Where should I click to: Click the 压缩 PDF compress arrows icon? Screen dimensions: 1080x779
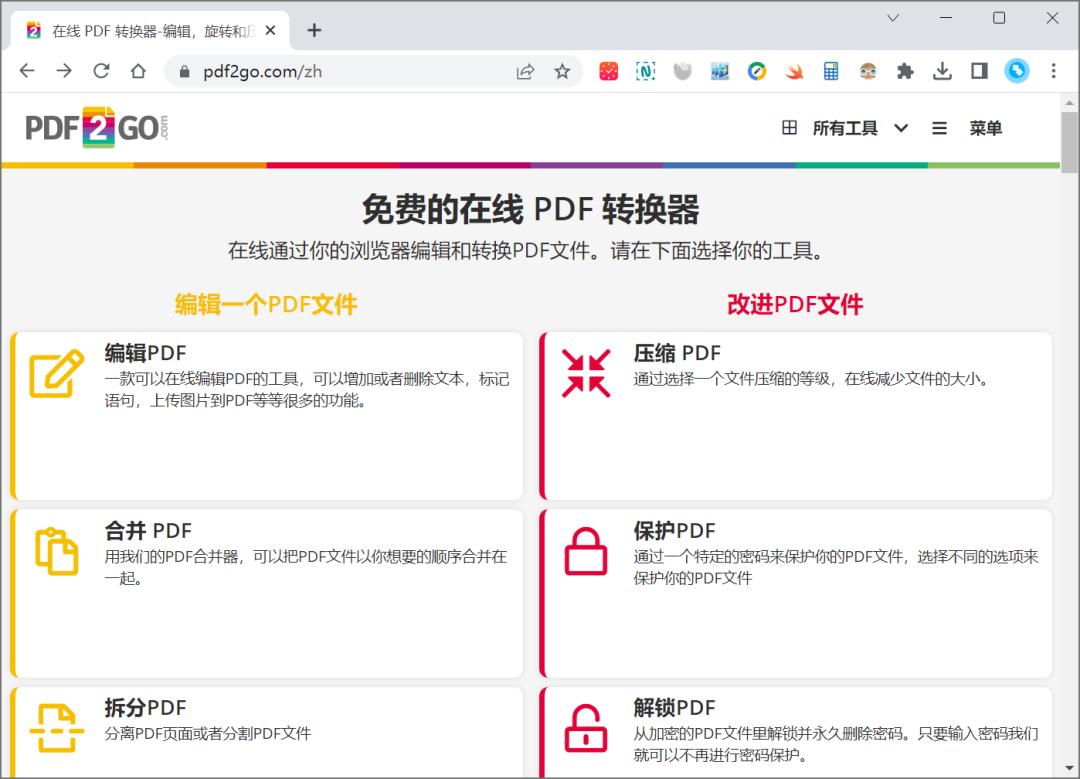(585, 372)
